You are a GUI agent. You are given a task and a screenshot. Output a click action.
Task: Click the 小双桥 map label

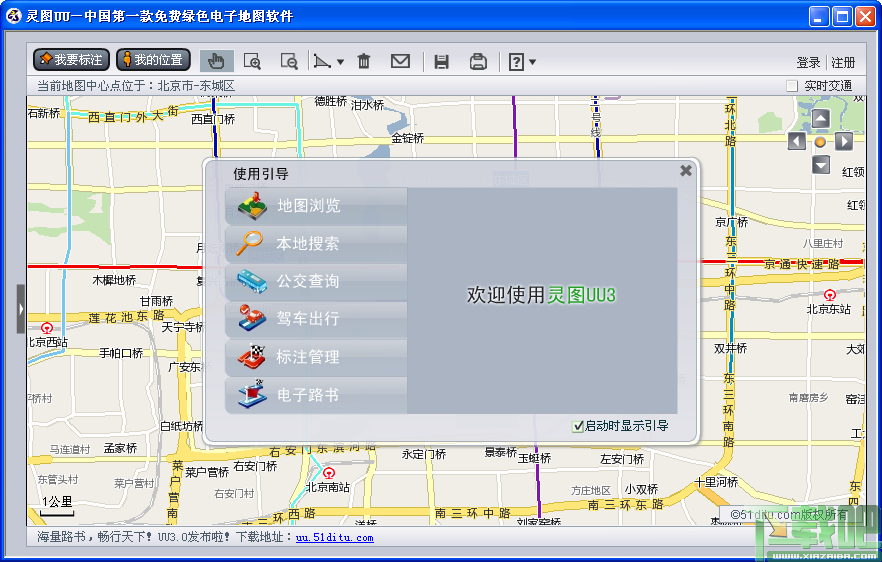coord(641,489)
